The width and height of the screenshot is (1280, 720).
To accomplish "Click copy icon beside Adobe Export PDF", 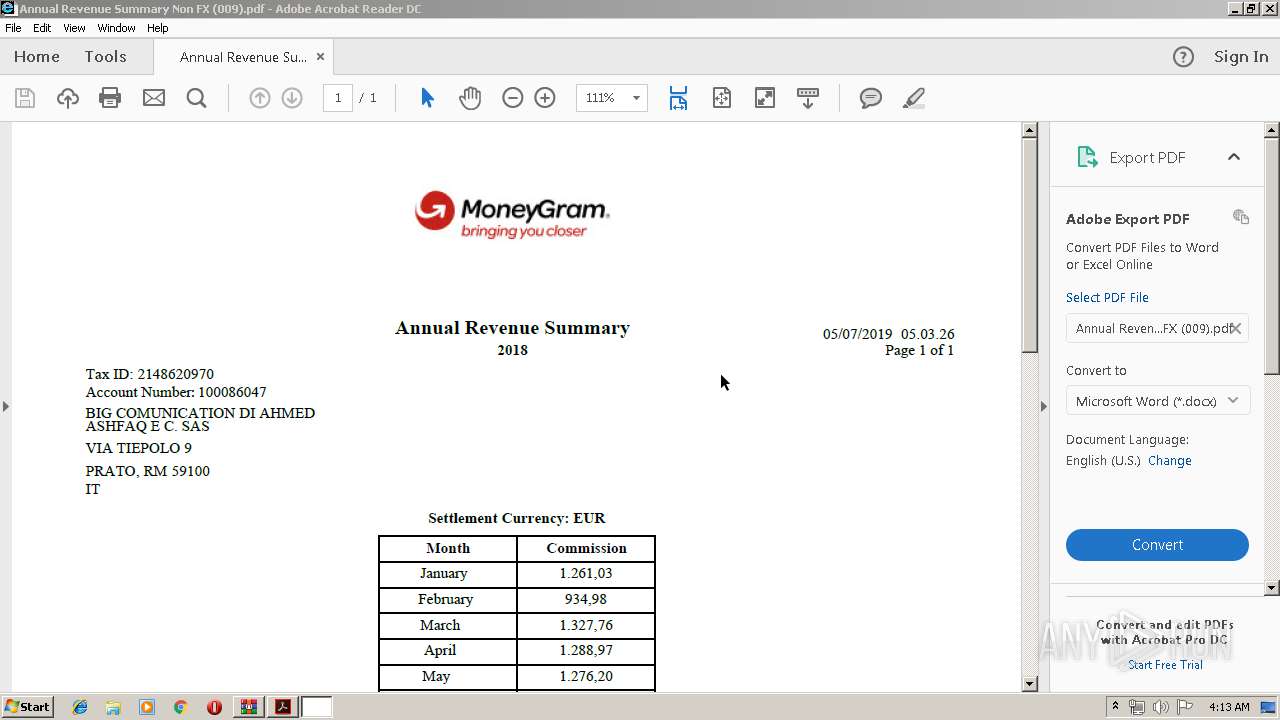I will tap(1241, 217).
